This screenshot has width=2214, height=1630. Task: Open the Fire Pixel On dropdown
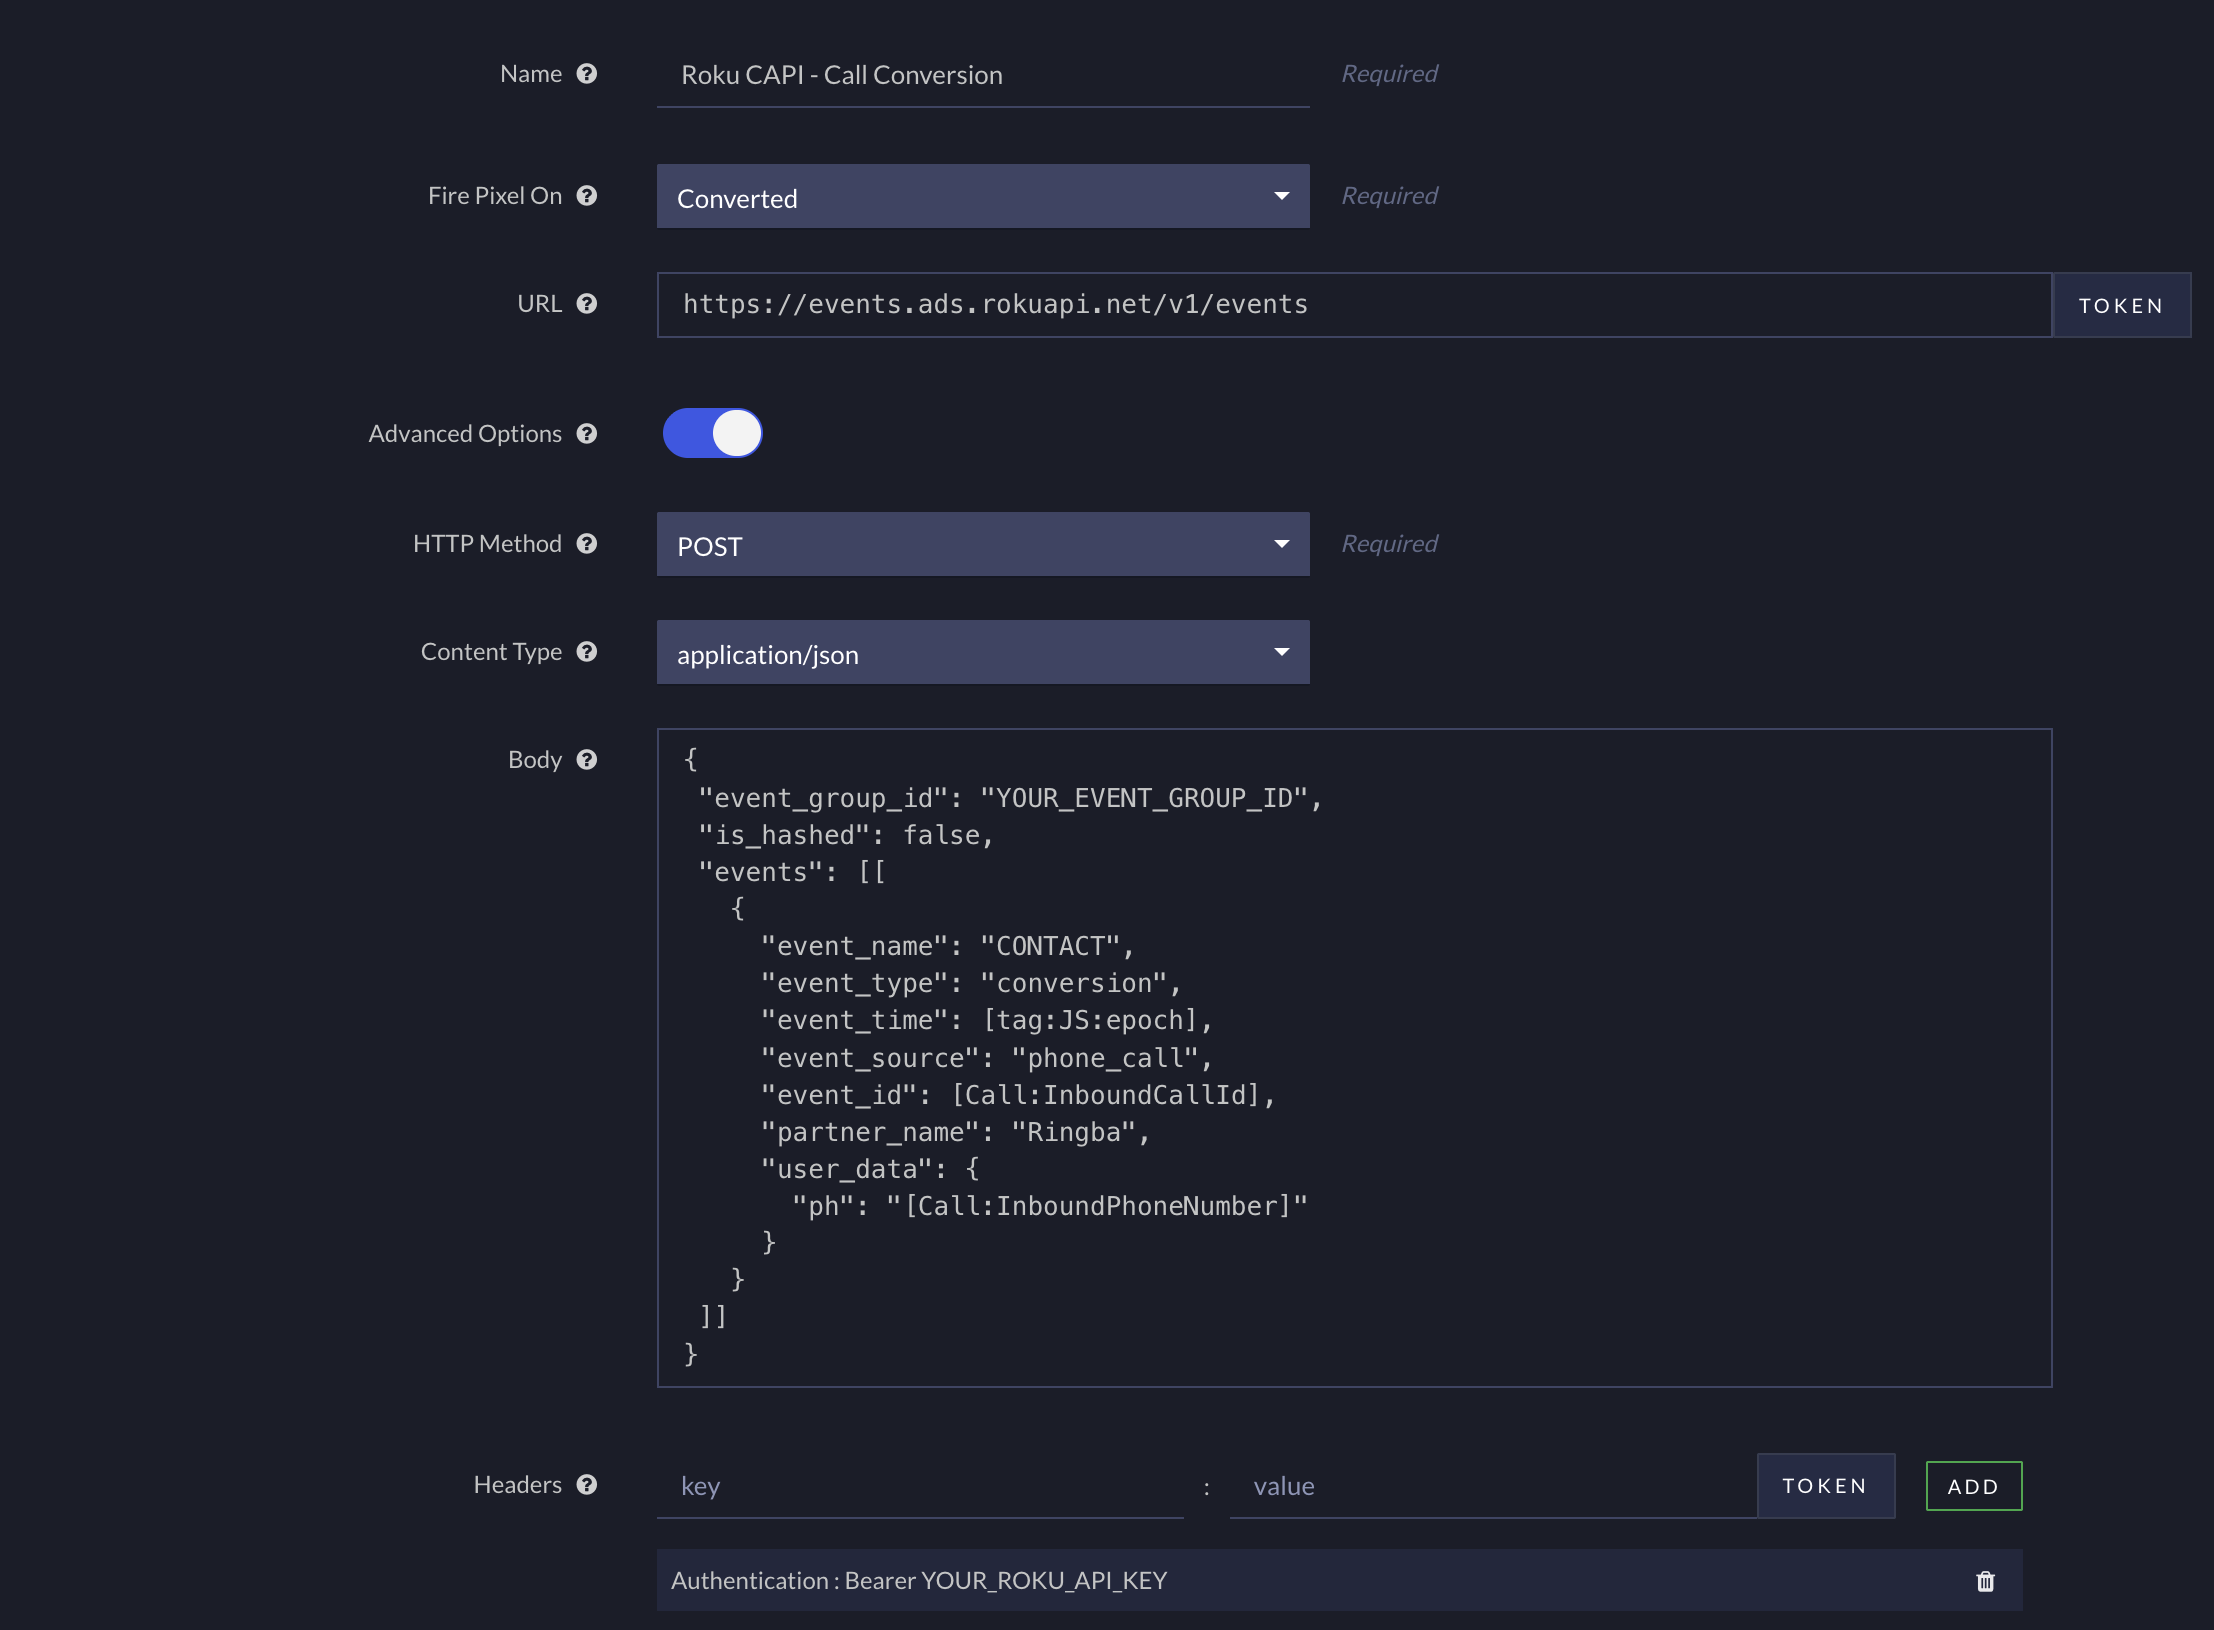click(x=983, y=196)
